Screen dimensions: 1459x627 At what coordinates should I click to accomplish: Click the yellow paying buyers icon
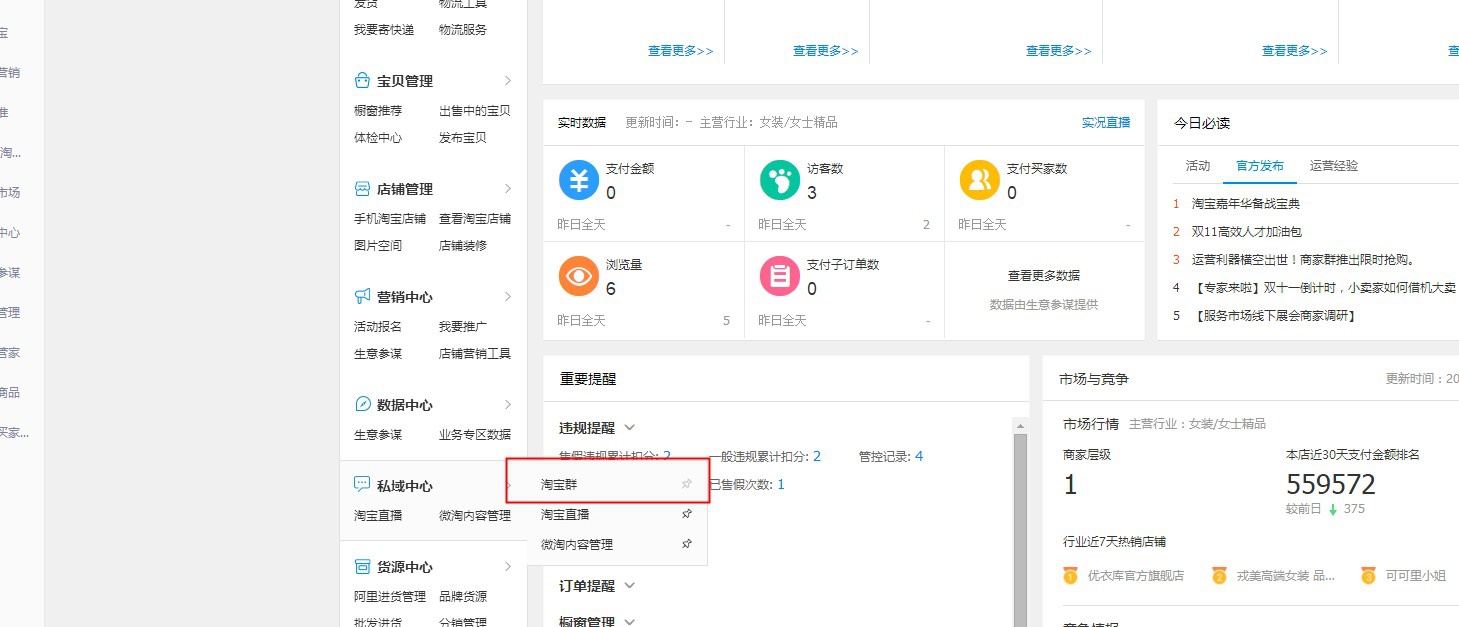tap(979, 180)
